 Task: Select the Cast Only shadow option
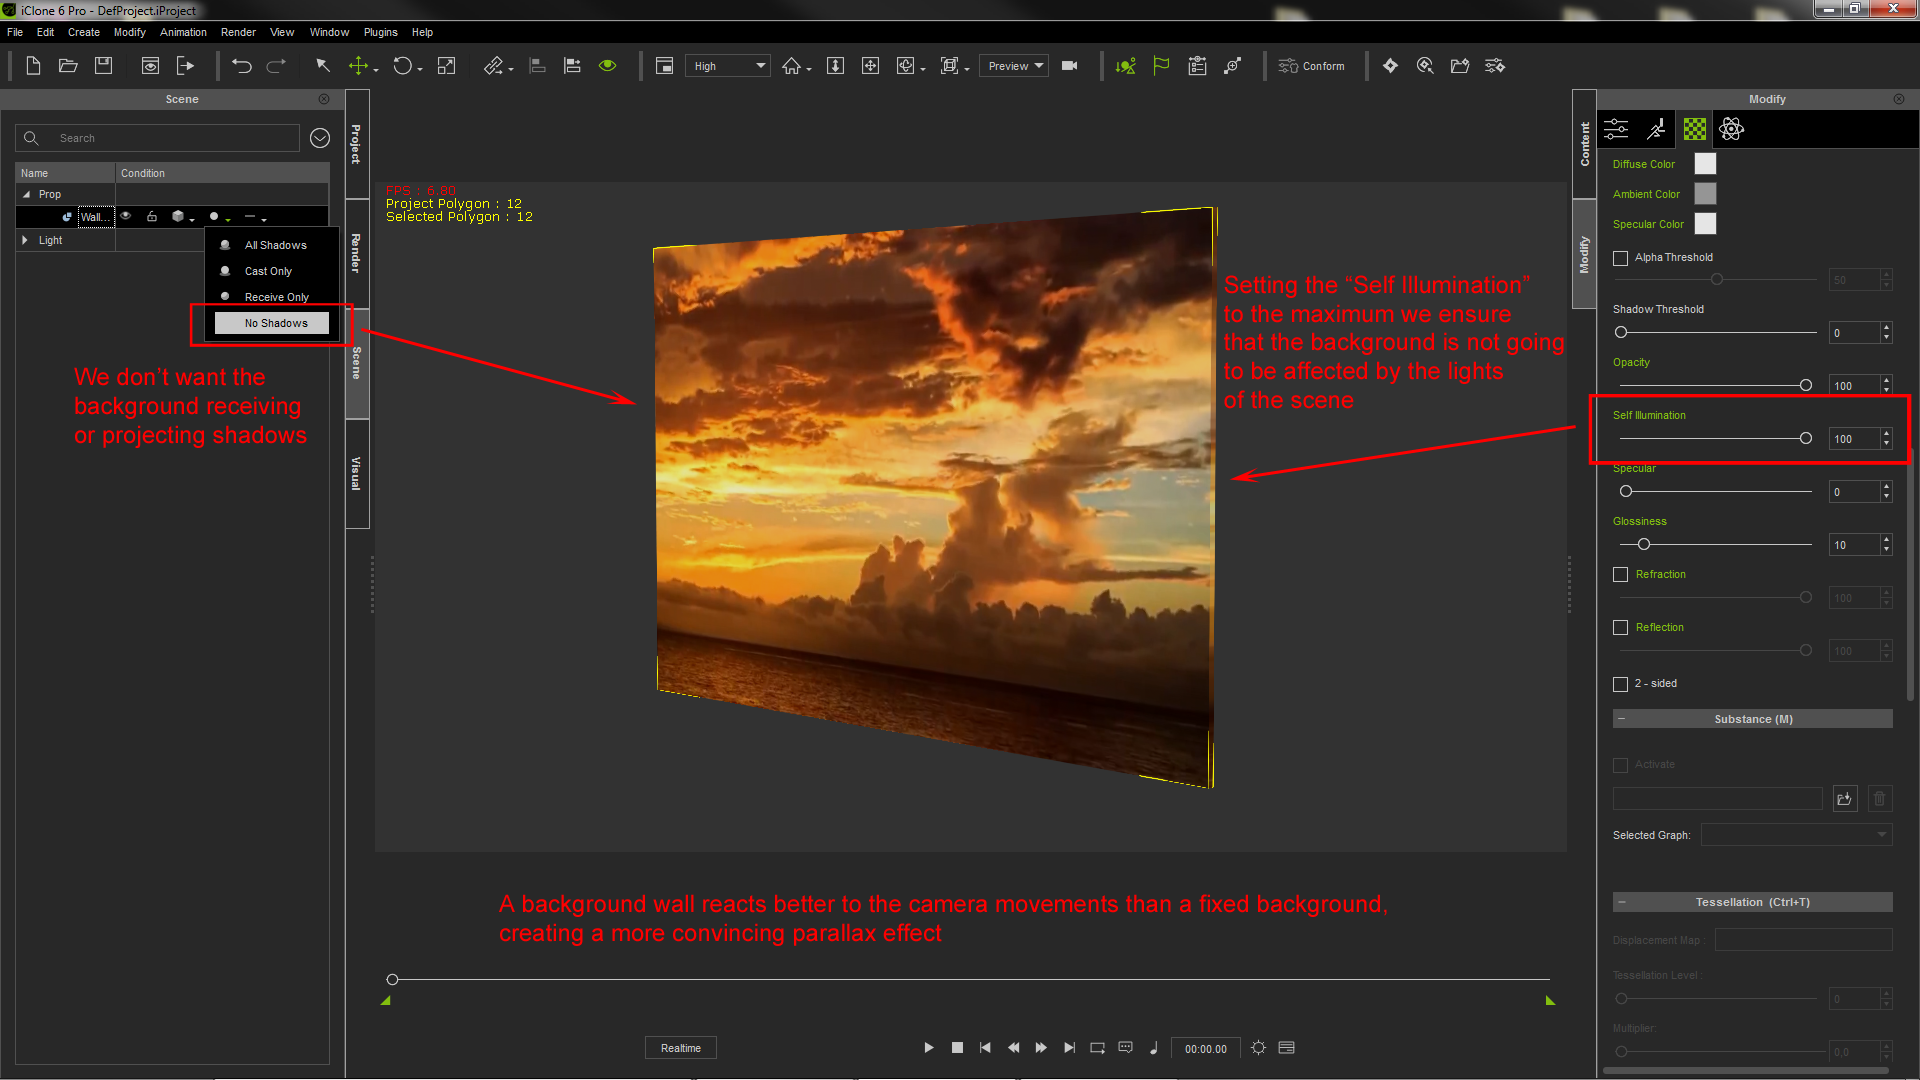point(268,271)
